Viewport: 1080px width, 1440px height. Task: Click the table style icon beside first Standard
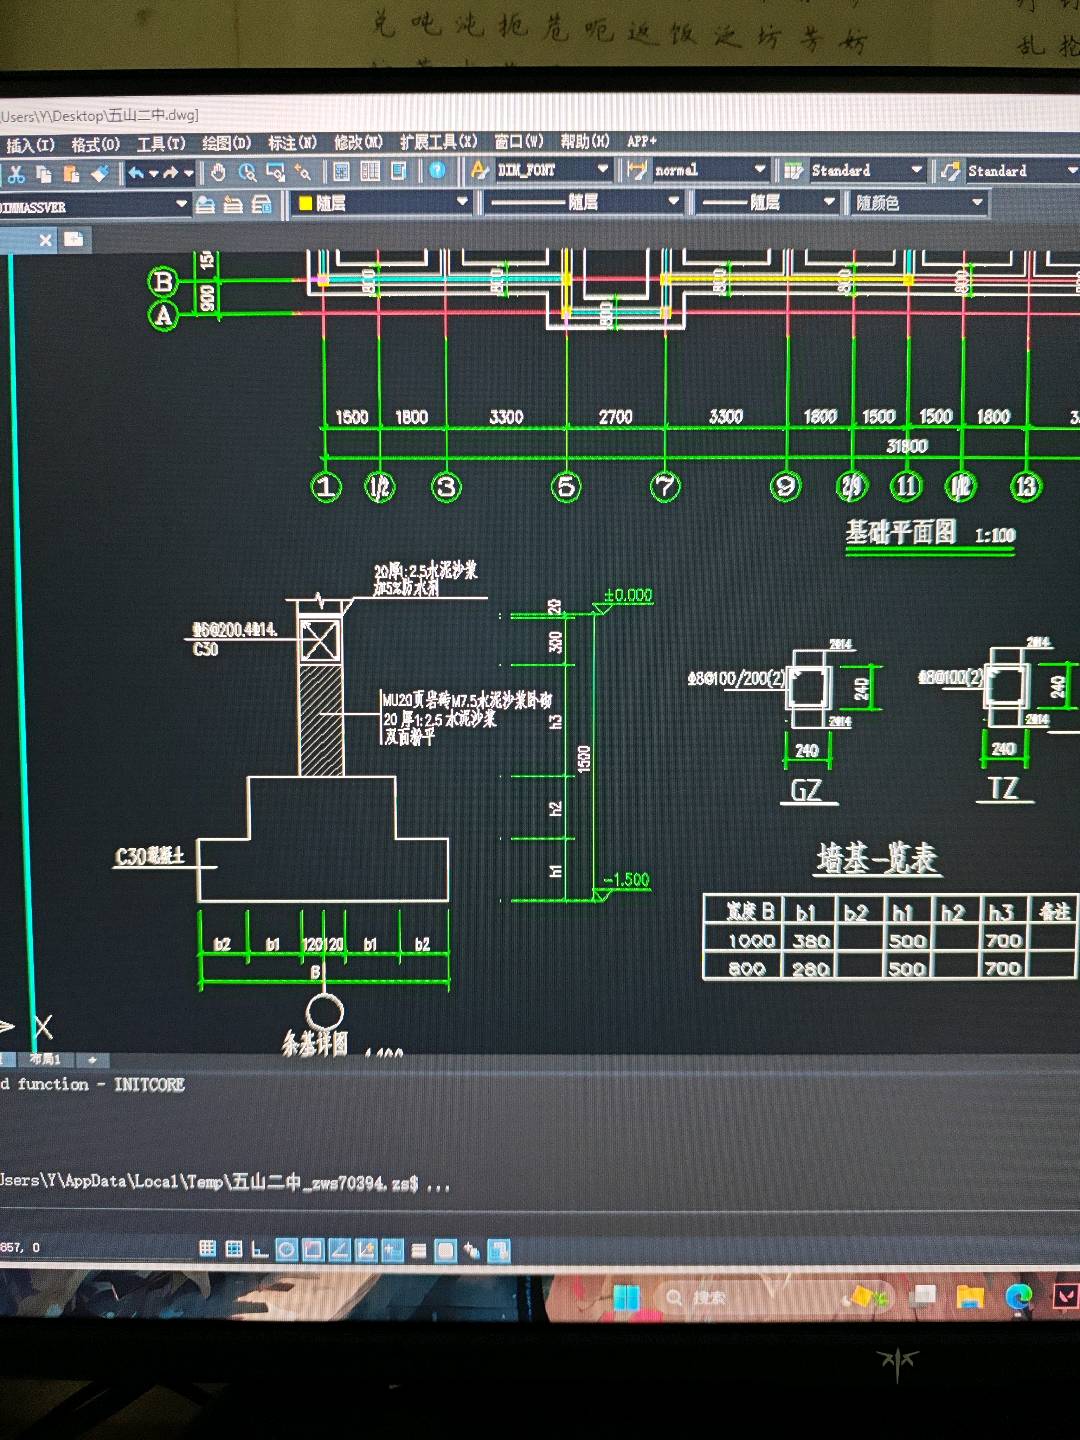pyautogui.click(x=794, y=171)
